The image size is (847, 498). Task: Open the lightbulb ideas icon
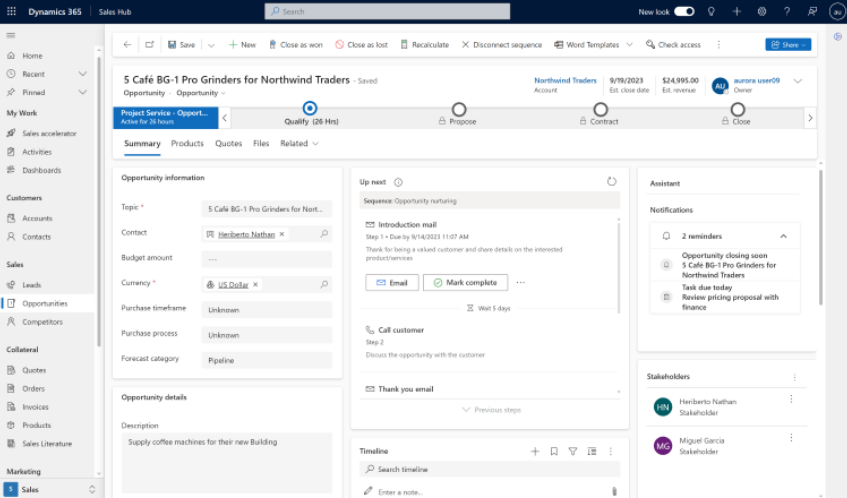coord(711,11)
